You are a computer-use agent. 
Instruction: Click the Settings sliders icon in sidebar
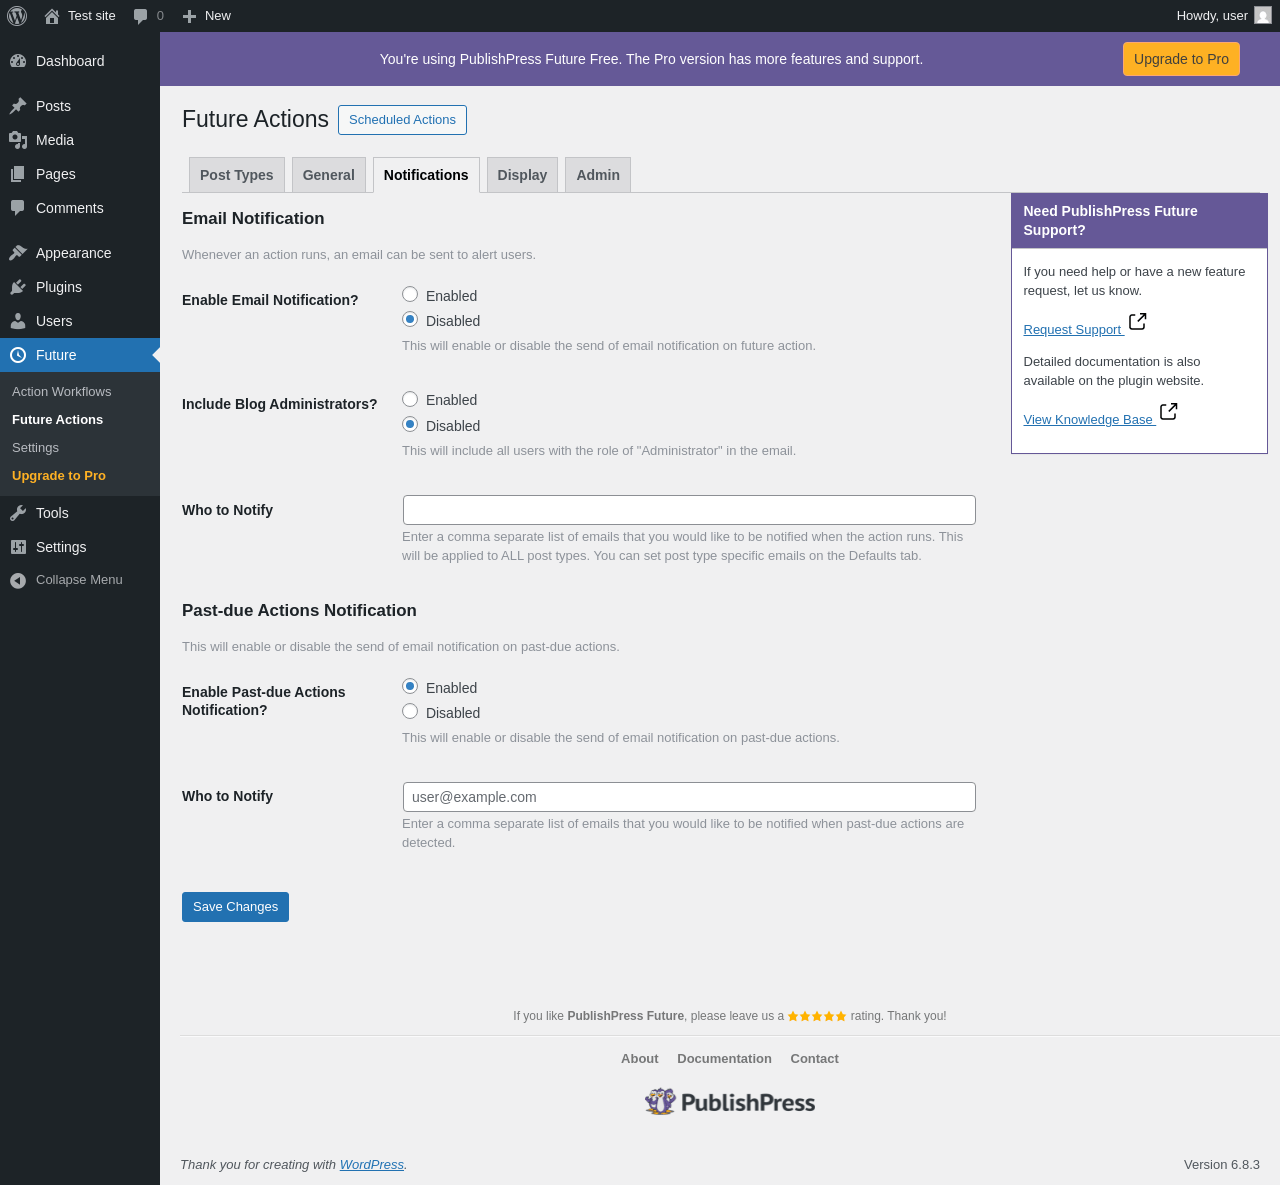point(18,547)
